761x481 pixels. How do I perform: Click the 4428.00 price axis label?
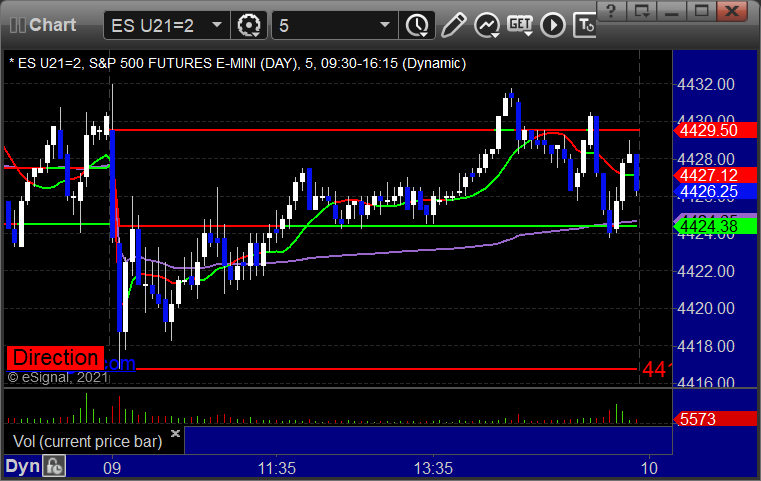(706, 159)
